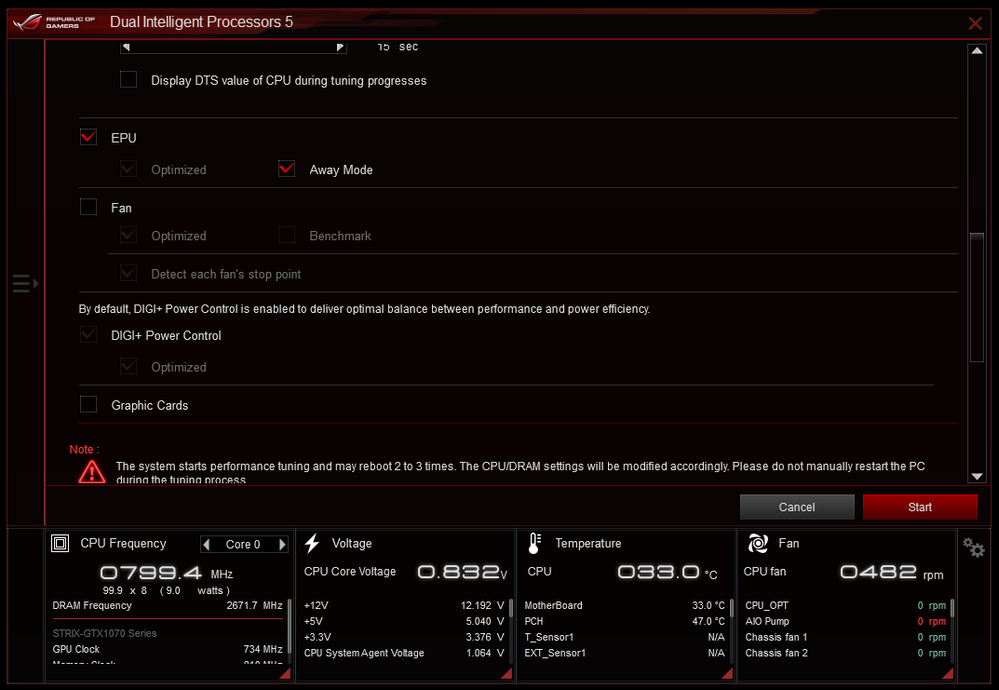Click the Fan panel icon
The width and height of the screenshot is (999, 690).
click(x=758, y=544)
